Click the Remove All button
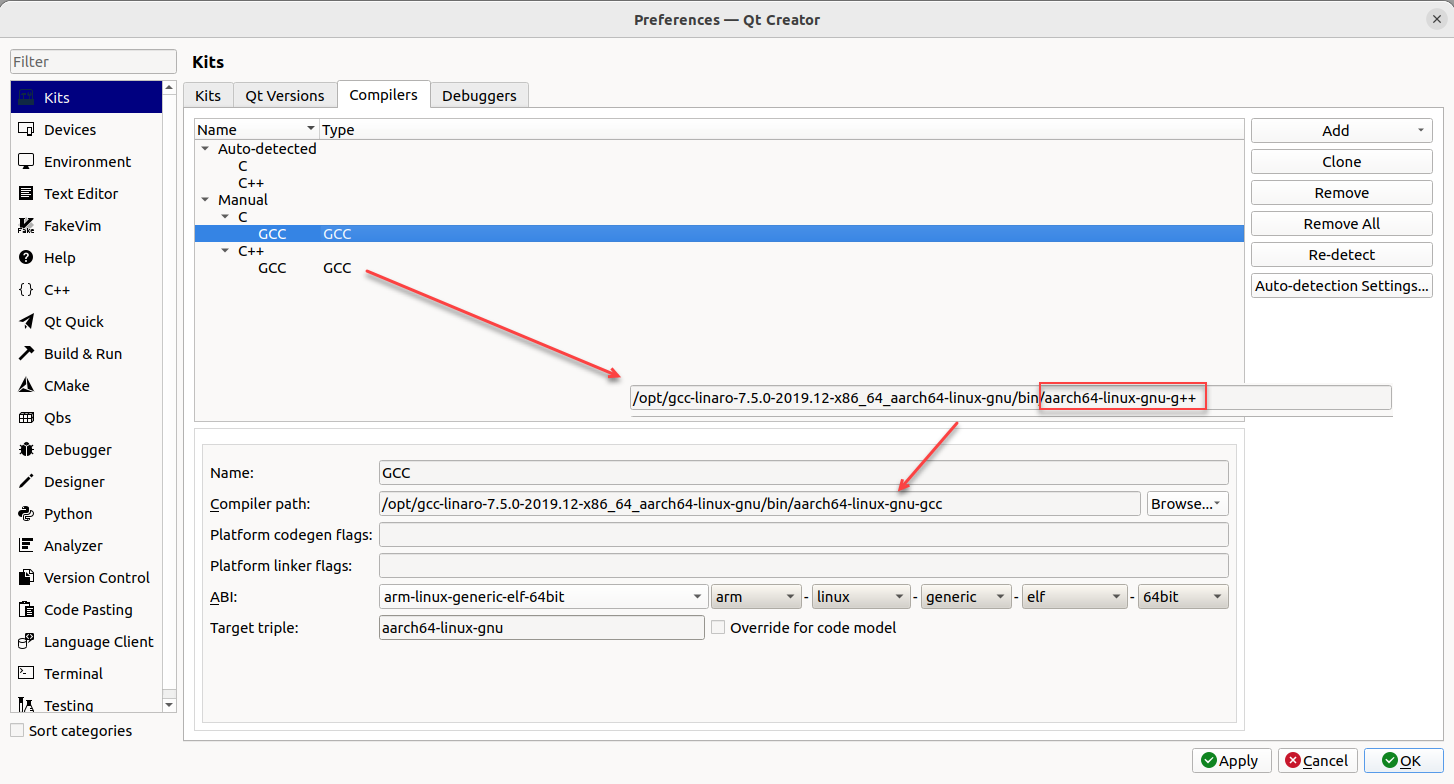 click(x=1342, y=224)
